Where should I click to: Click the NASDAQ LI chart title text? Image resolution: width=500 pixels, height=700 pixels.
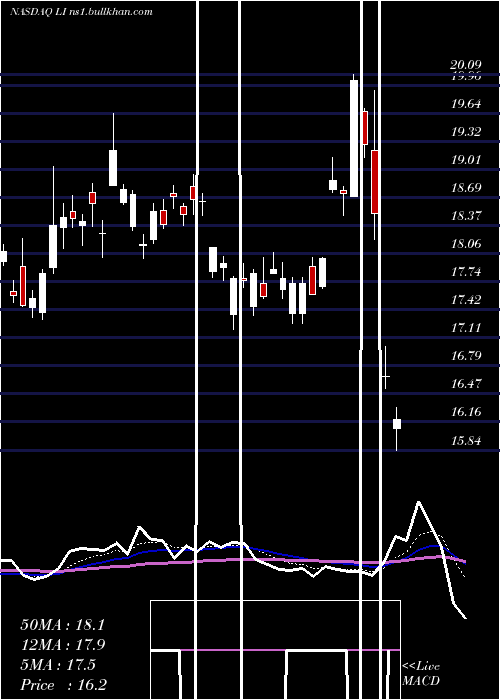coord(81,12)
